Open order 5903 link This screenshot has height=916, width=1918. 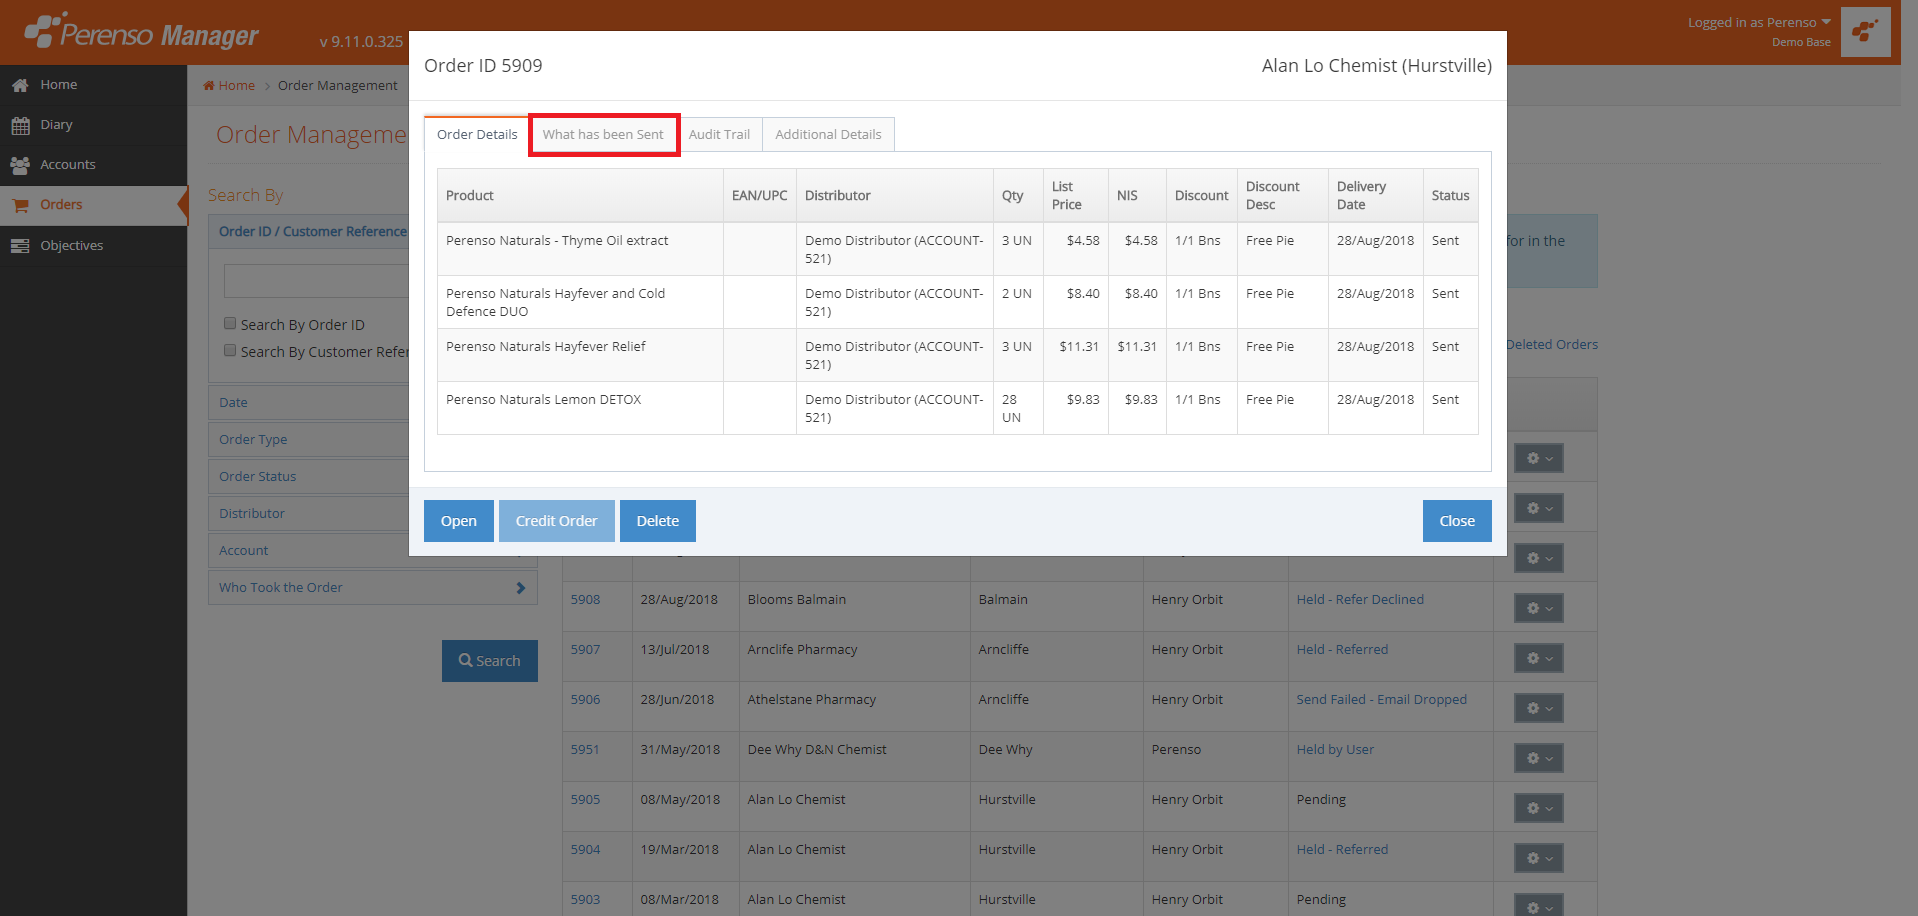(586, 900)
